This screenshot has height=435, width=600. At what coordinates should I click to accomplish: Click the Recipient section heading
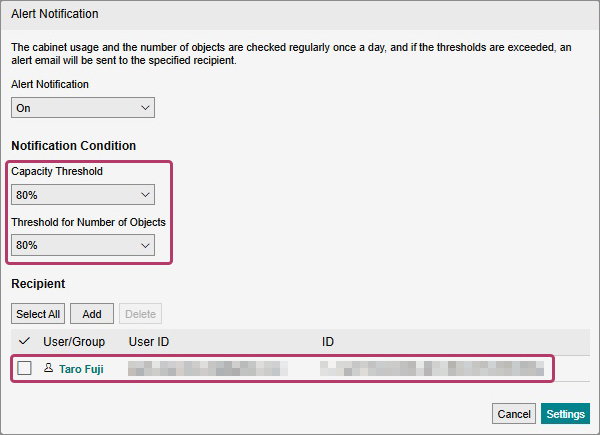click(38, 285)
